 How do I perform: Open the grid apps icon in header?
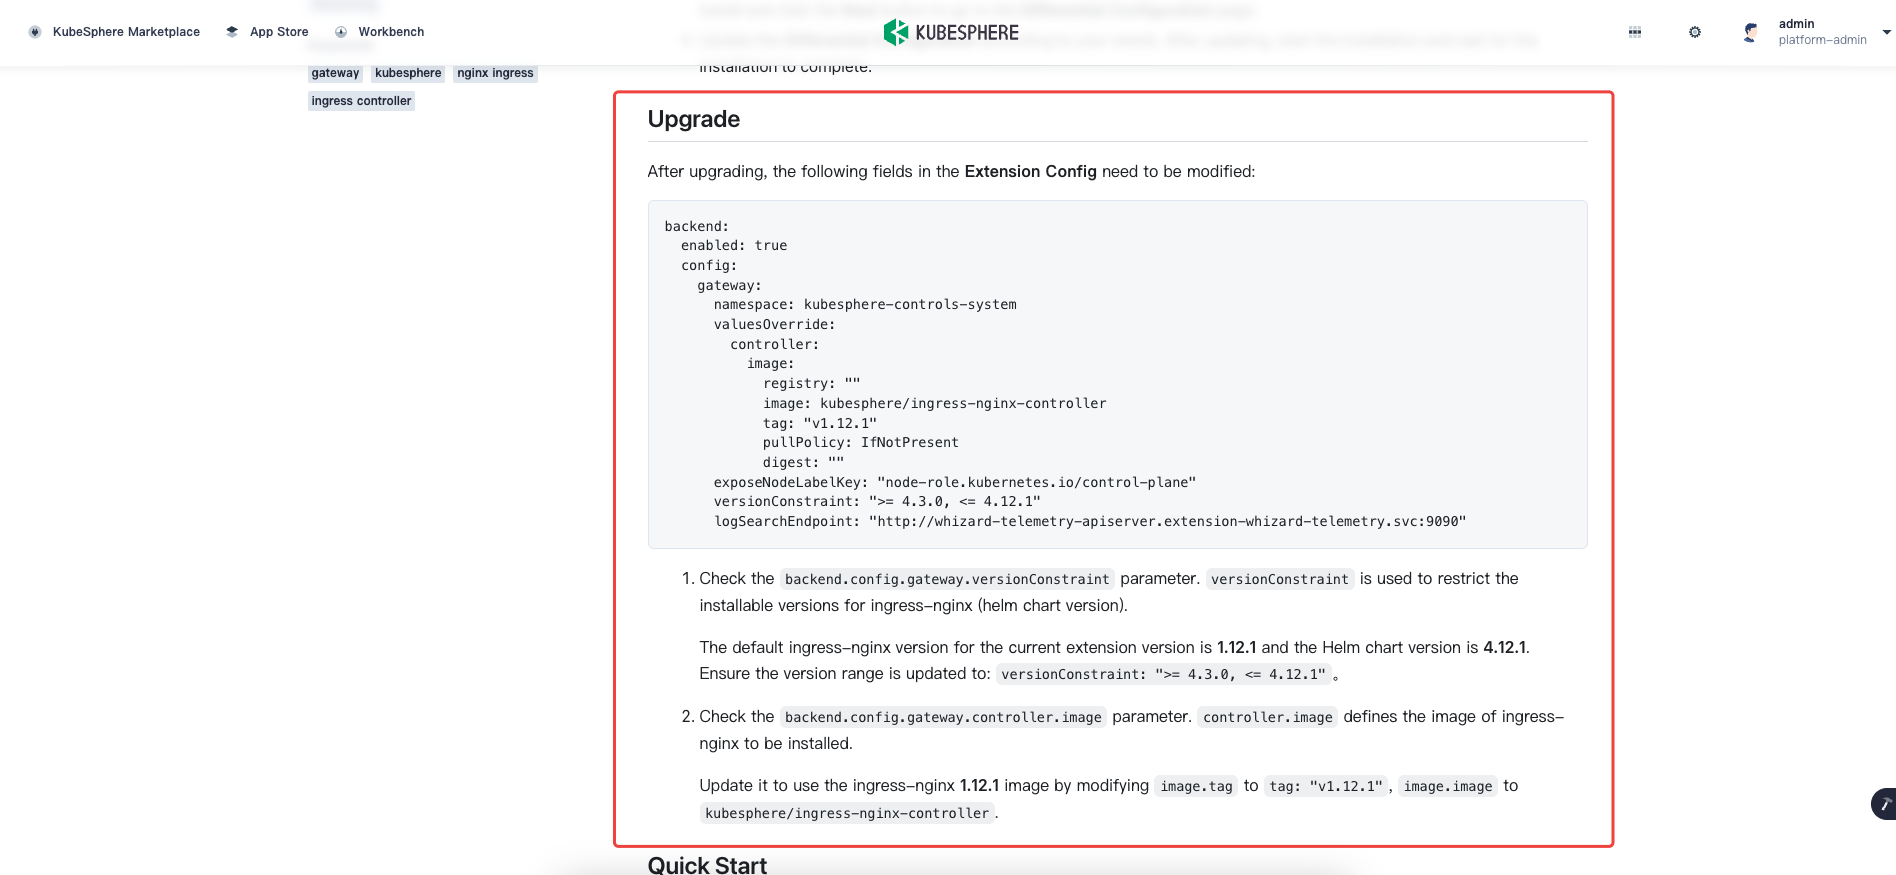[x=1635, y=32]
